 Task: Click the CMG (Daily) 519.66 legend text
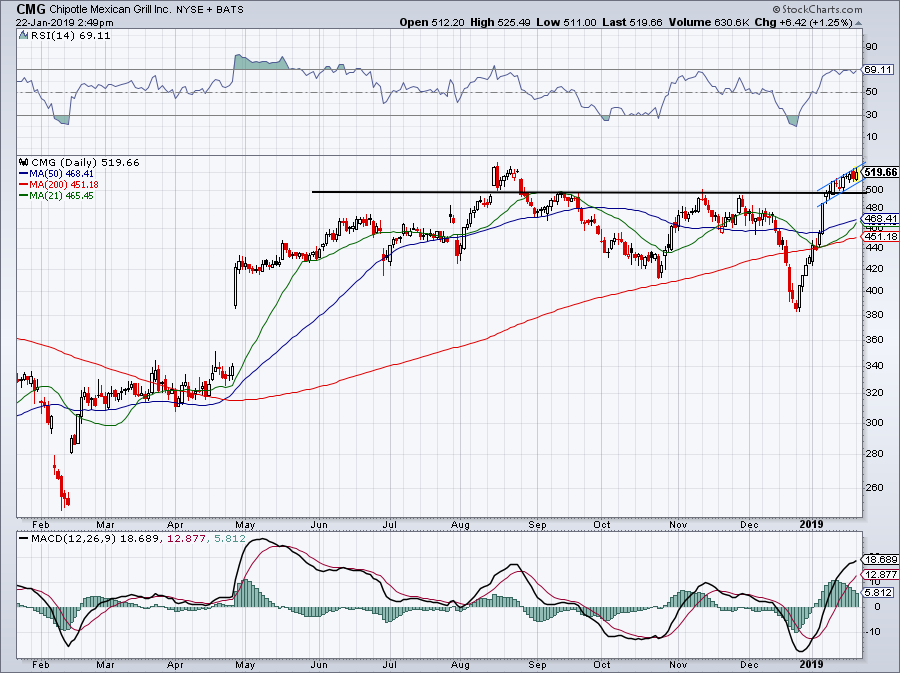(x=85, y=162)
